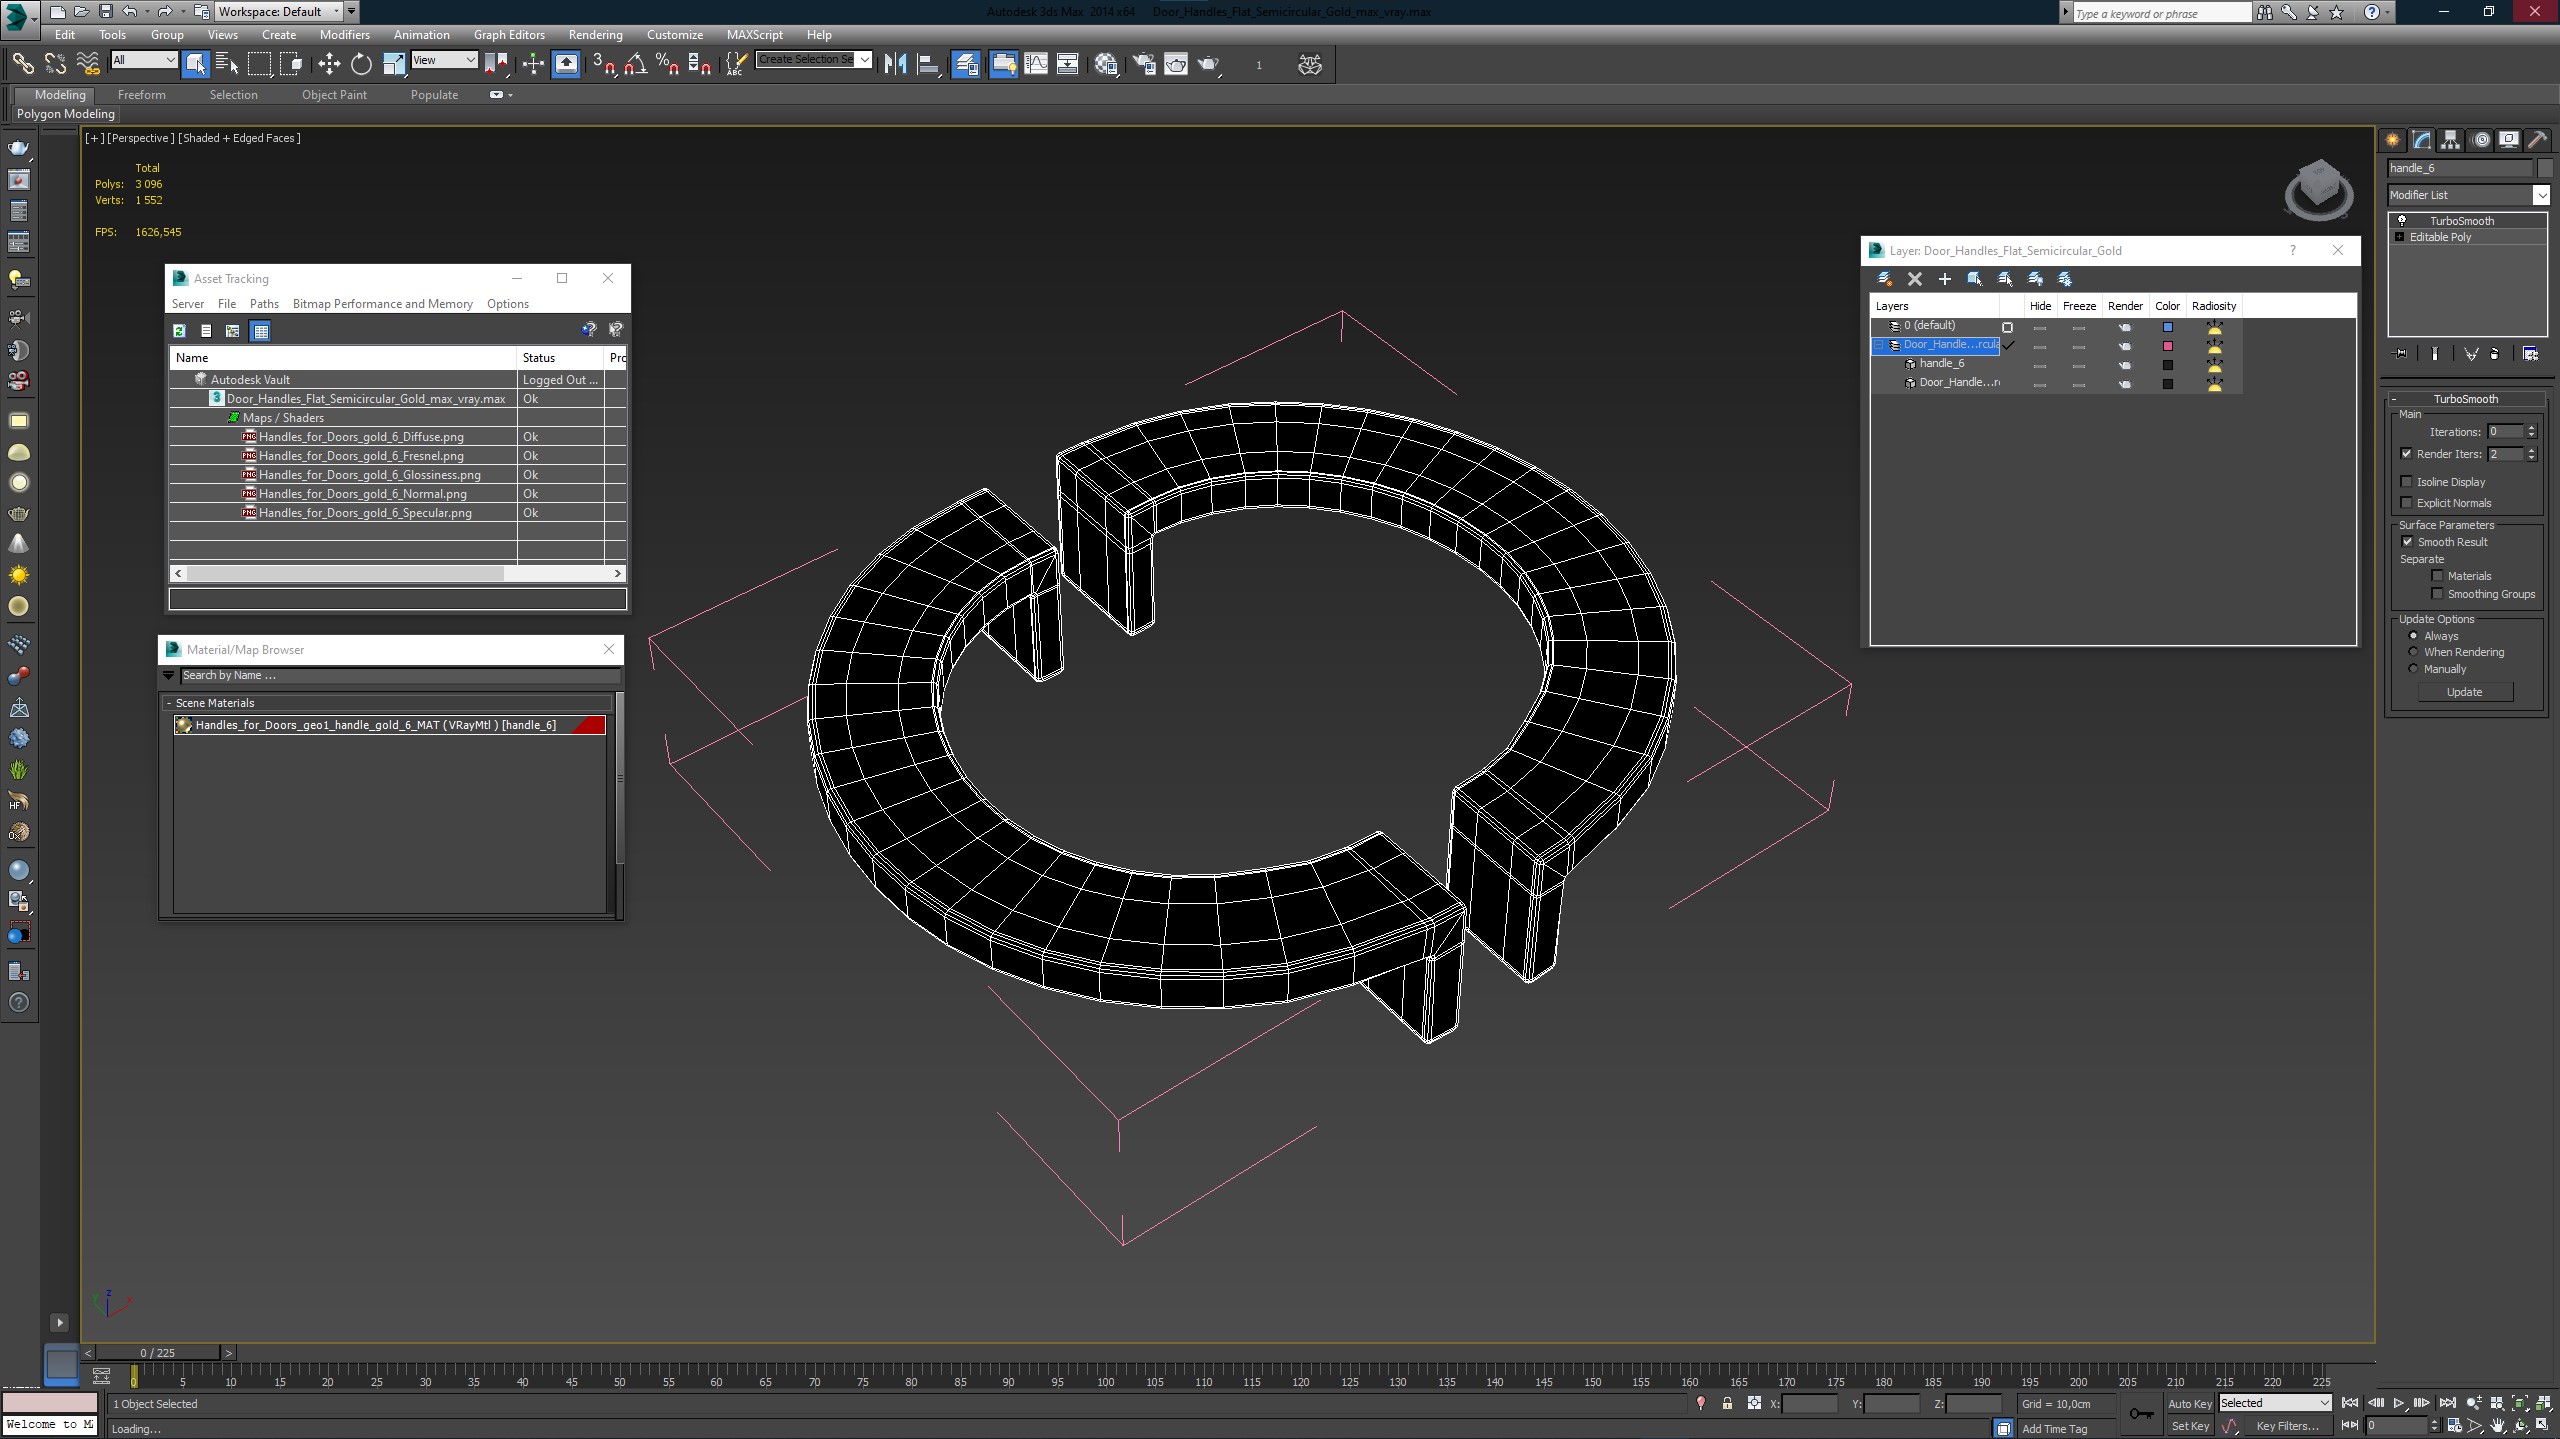Screen dimensions: 2560x1439
Task: Toggle Percent Snap icon
Action: click(667, 64)
